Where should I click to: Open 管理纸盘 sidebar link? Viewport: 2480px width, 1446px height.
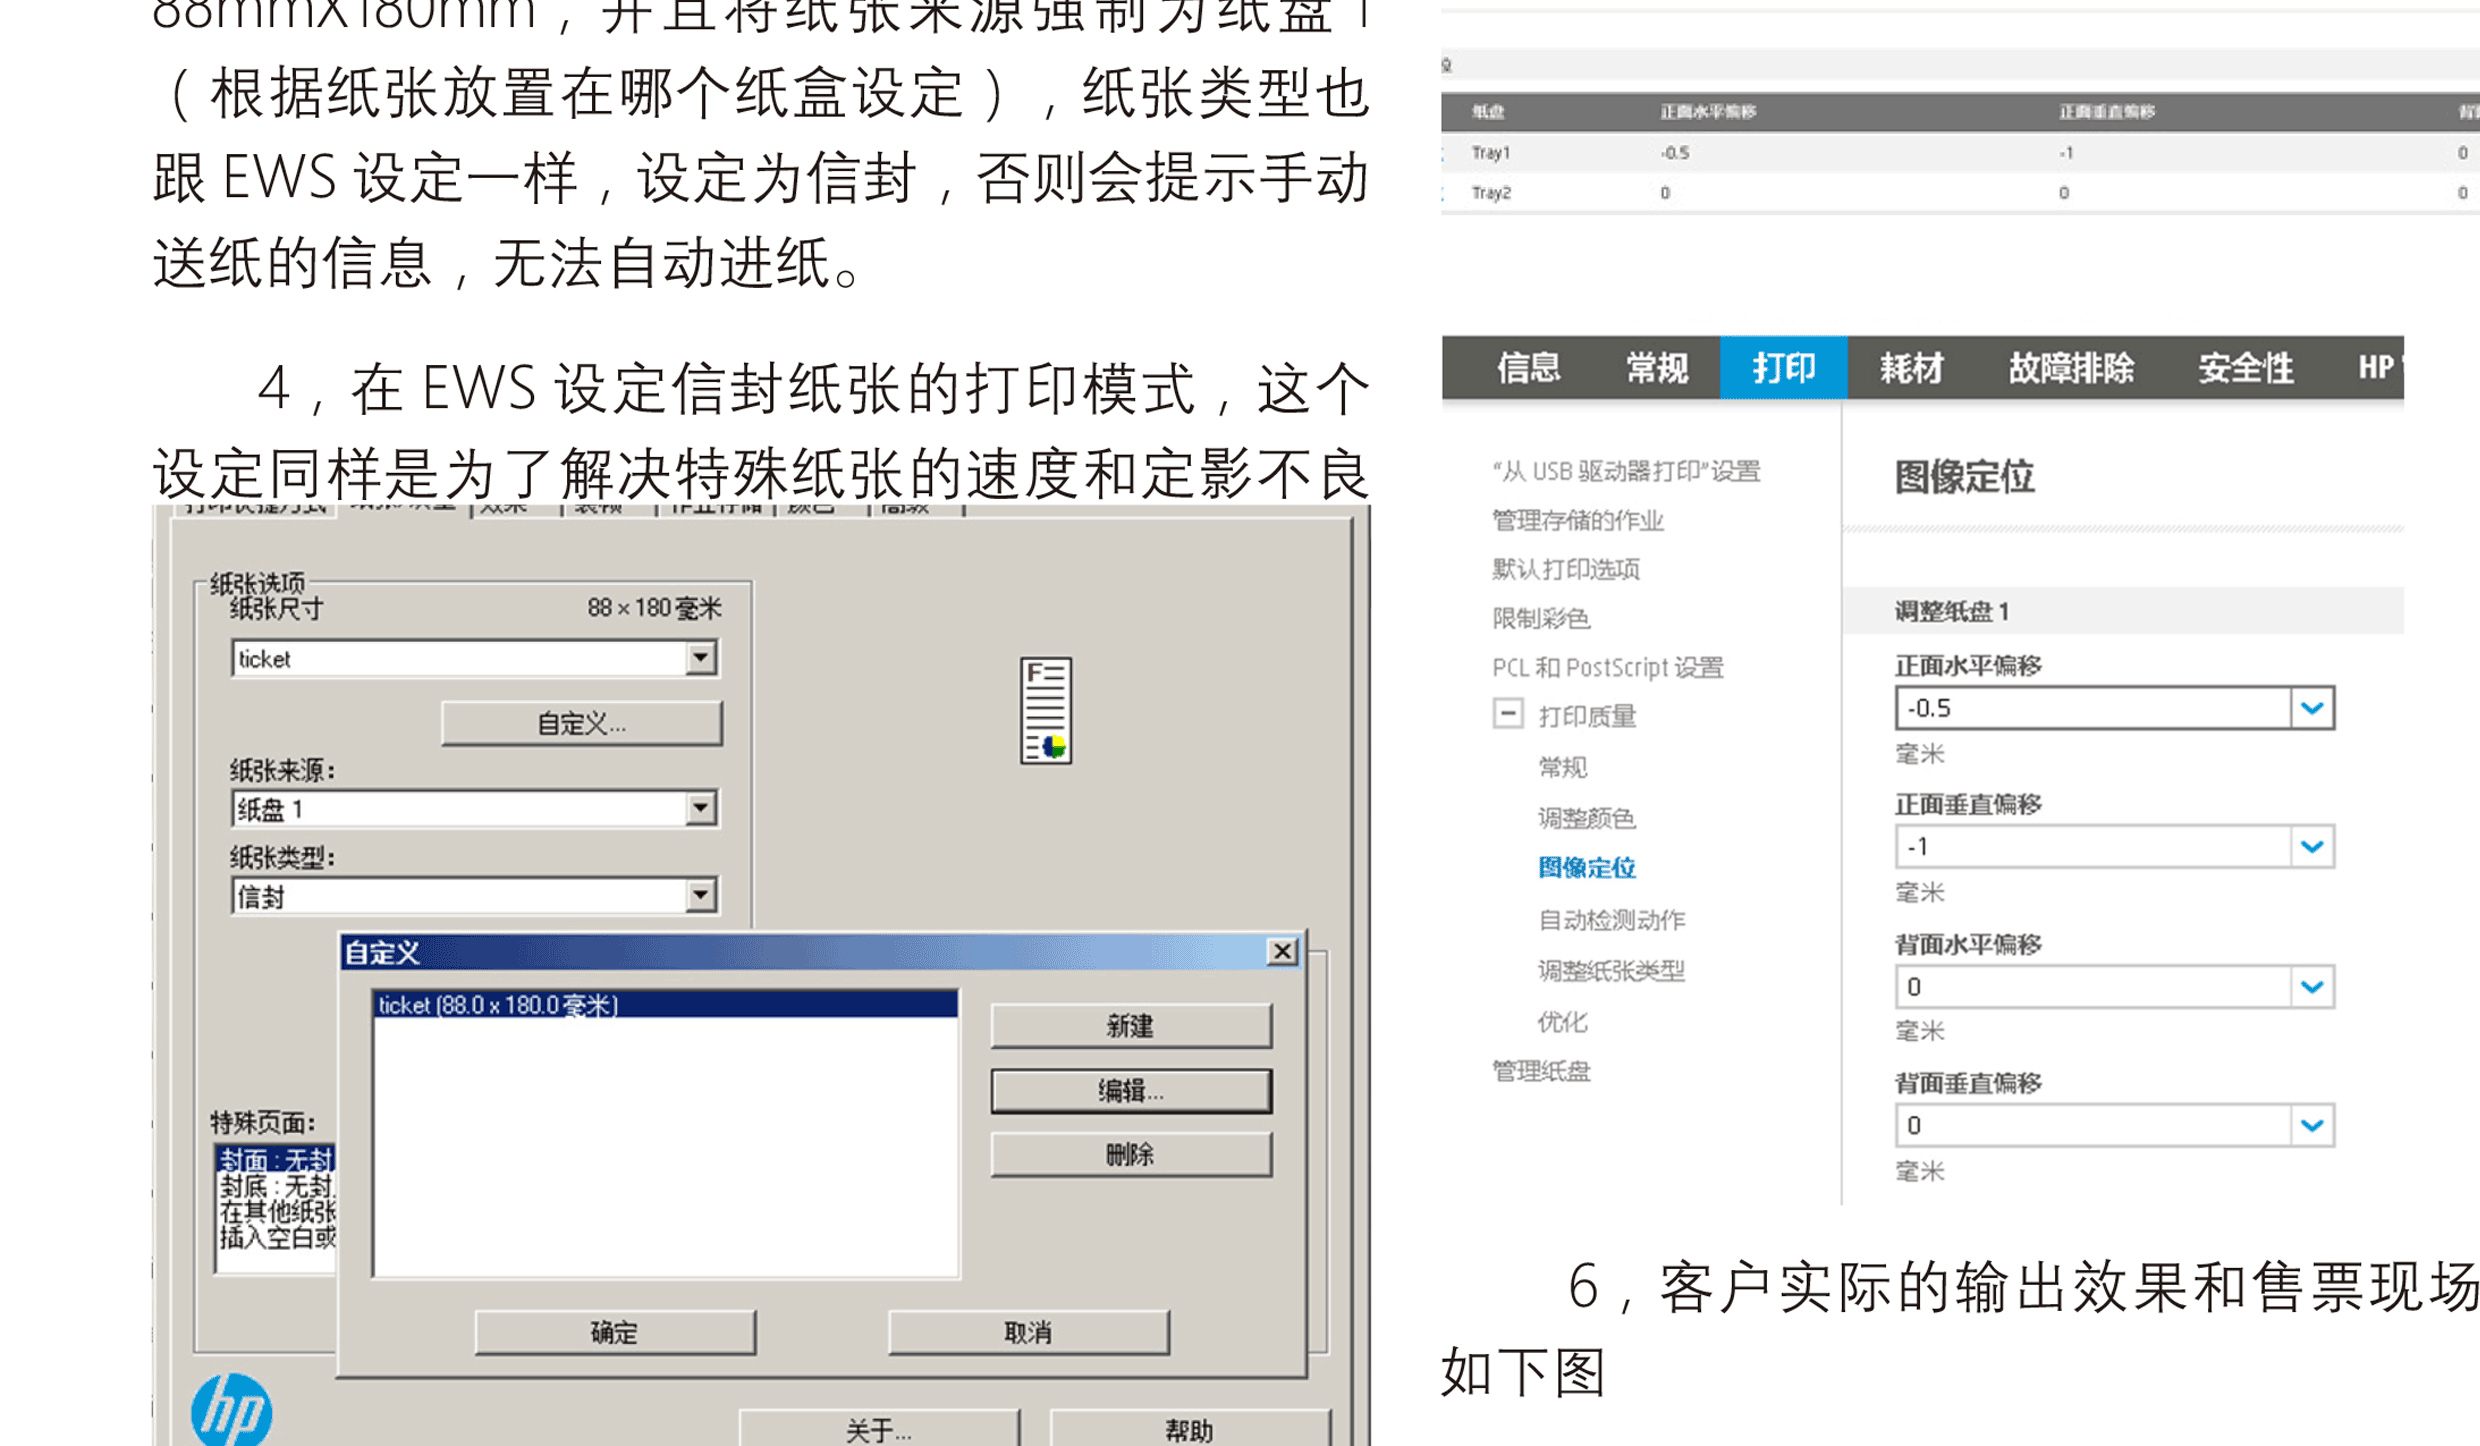1540,1071
